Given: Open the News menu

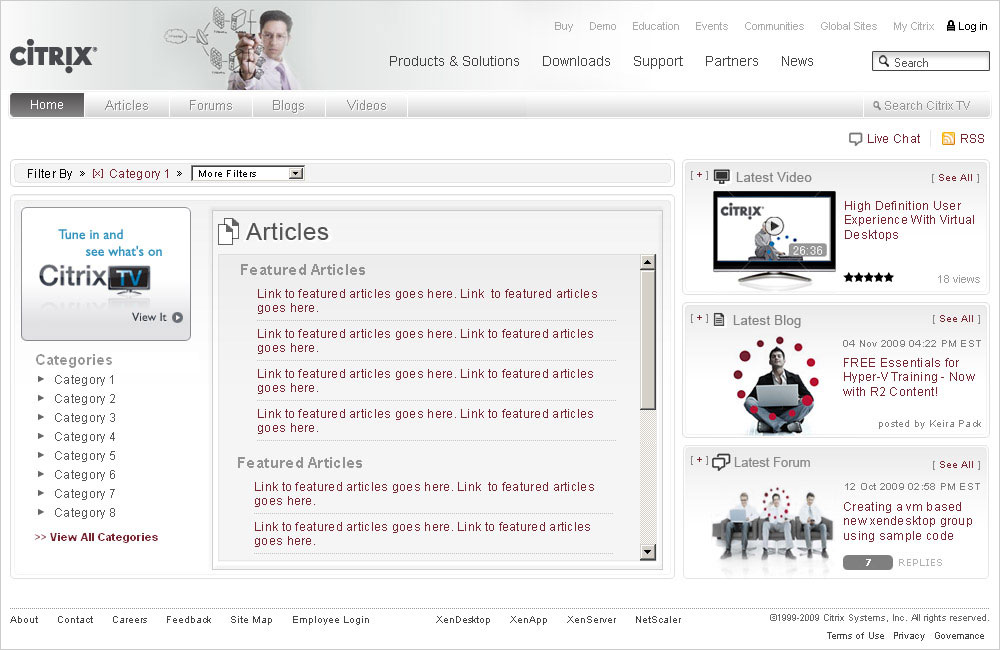Looking at the screenshot, I should click(x=797, y=61).
